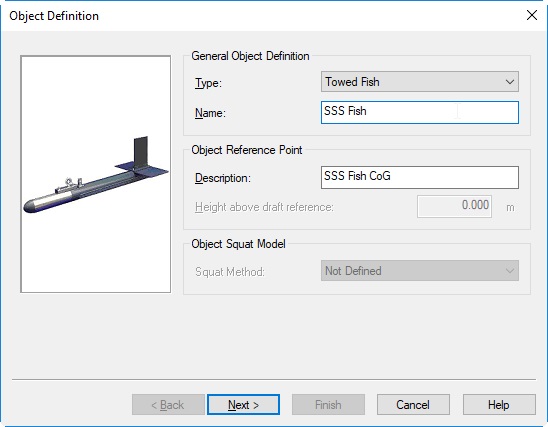Screen dimensions: 548x427
Task: Open the Squat Method dropdown
Action: coord(420,270)
